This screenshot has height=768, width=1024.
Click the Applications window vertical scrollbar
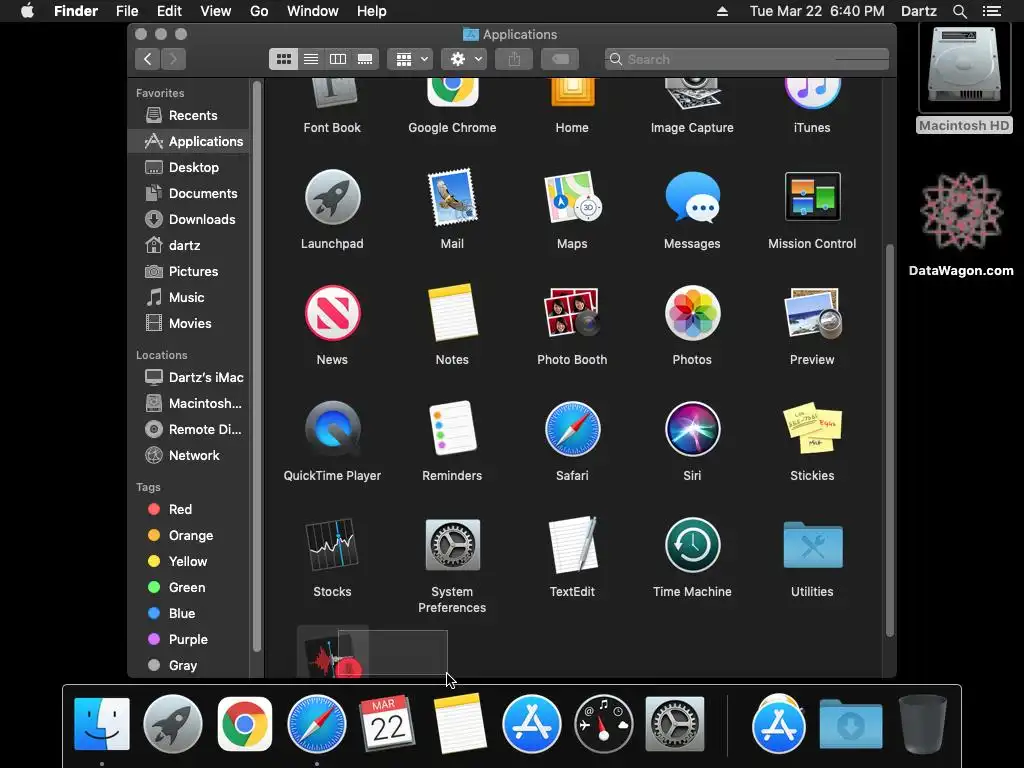click(889, 440)
